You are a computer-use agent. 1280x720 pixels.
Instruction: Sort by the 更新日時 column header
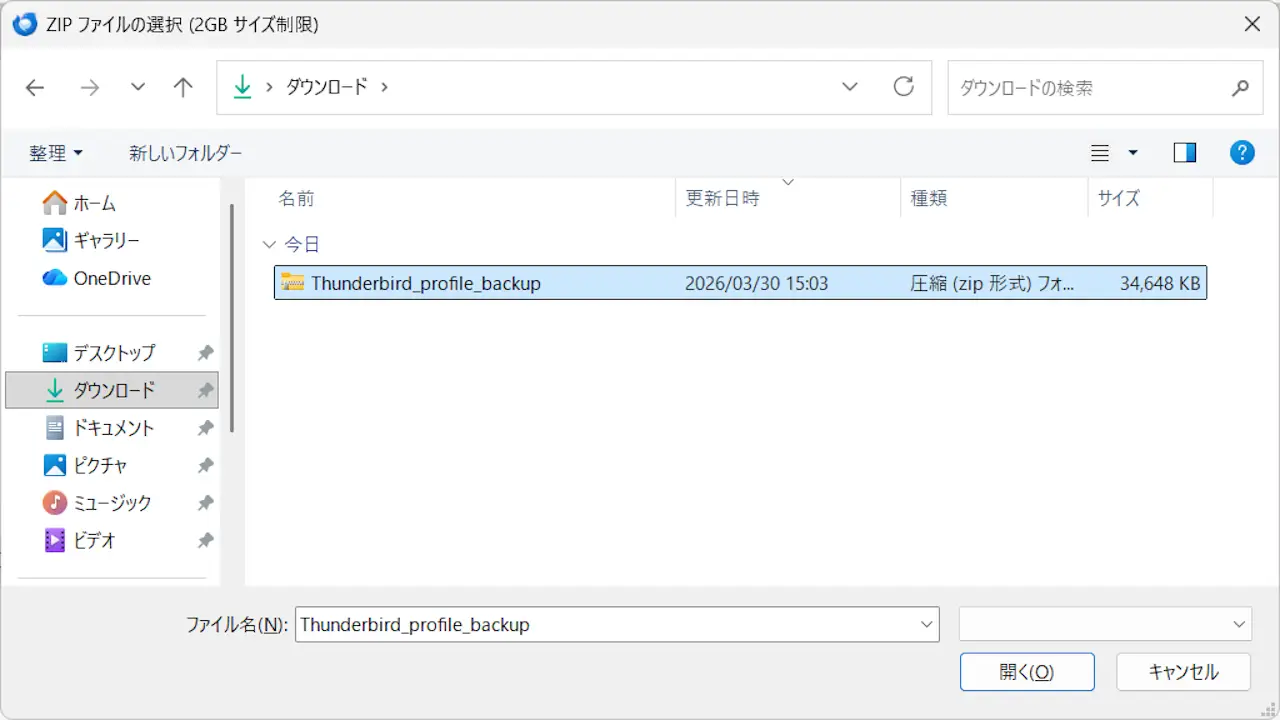(x=722, y=198)
